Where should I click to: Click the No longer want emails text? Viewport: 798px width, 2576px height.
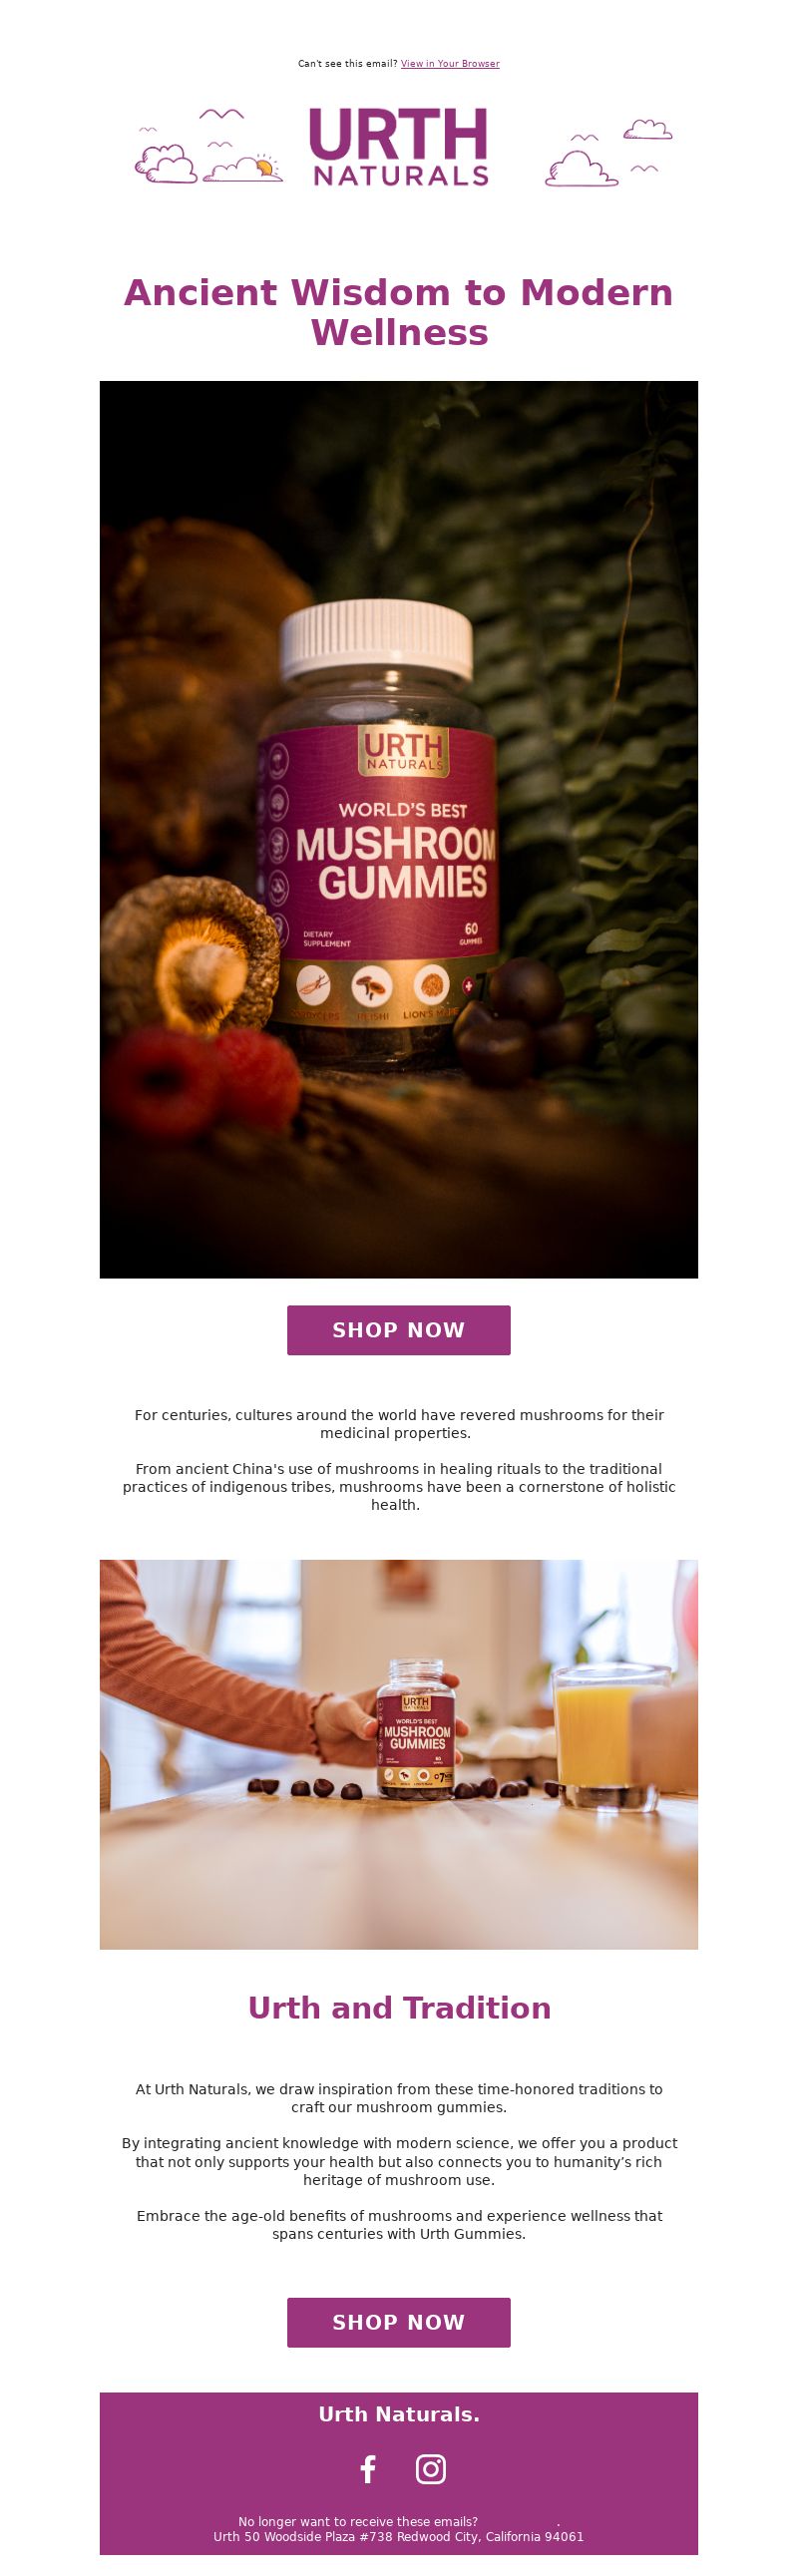click(x=358, y=2522)
